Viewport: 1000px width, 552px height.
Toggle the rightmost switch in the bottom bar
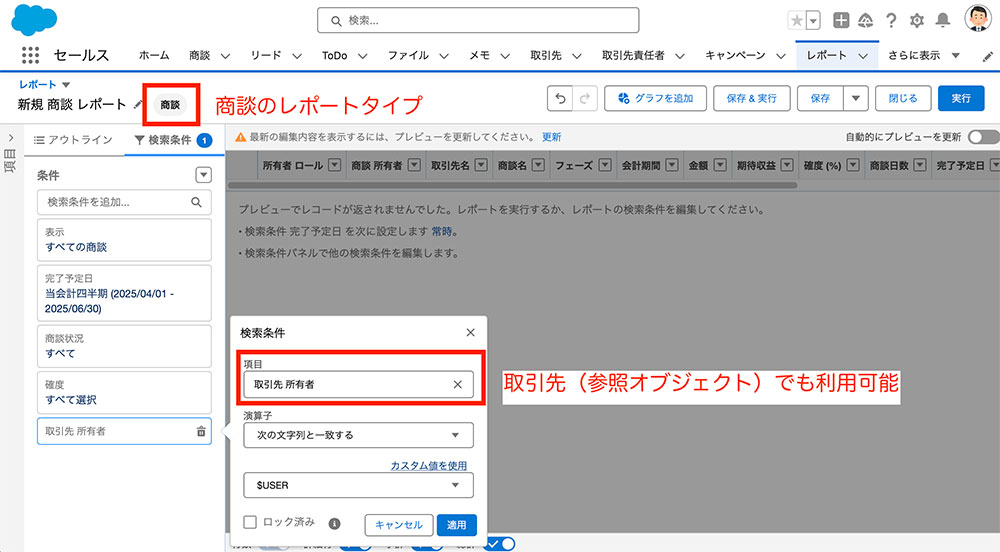499,544
